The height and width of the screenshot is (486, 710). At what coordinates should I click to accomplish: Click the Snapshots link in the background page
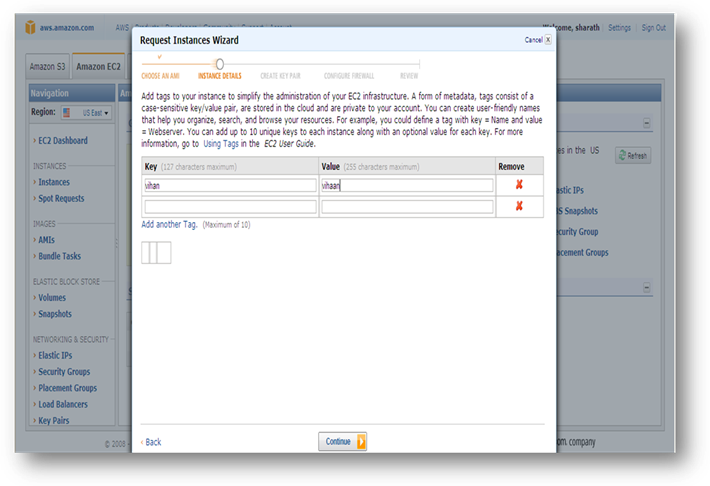(577, 211)
